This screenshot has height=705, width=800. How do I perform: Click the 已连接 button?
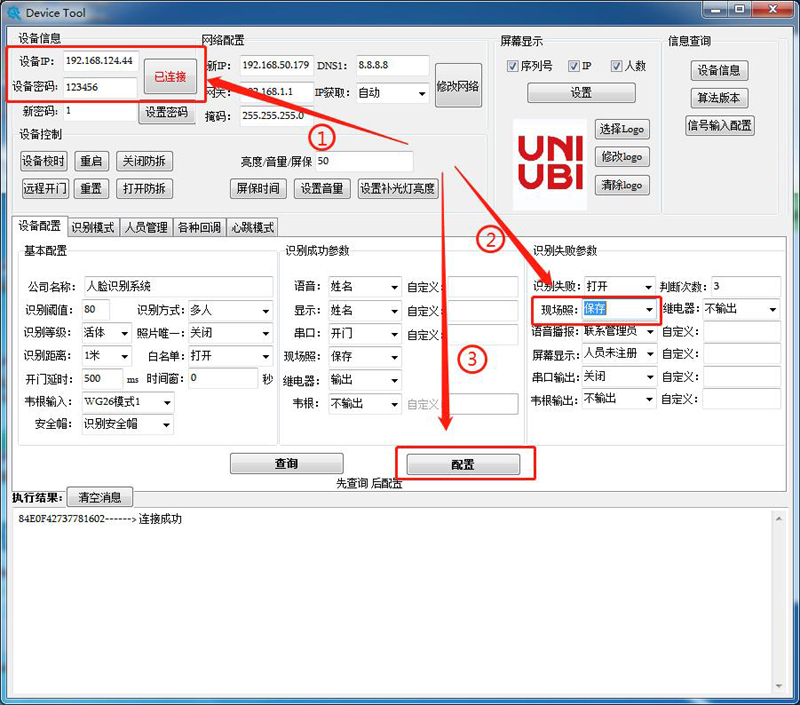(x=170, y=77)
